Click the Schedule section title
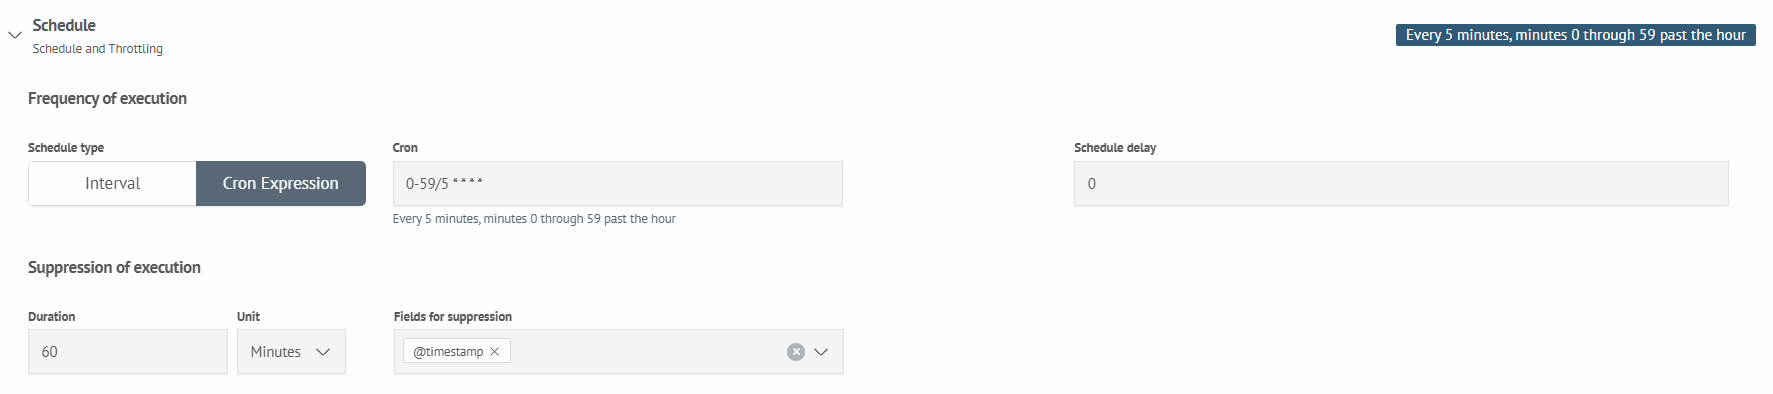The width and height of the screenshot is (1773, 394). 64,25
